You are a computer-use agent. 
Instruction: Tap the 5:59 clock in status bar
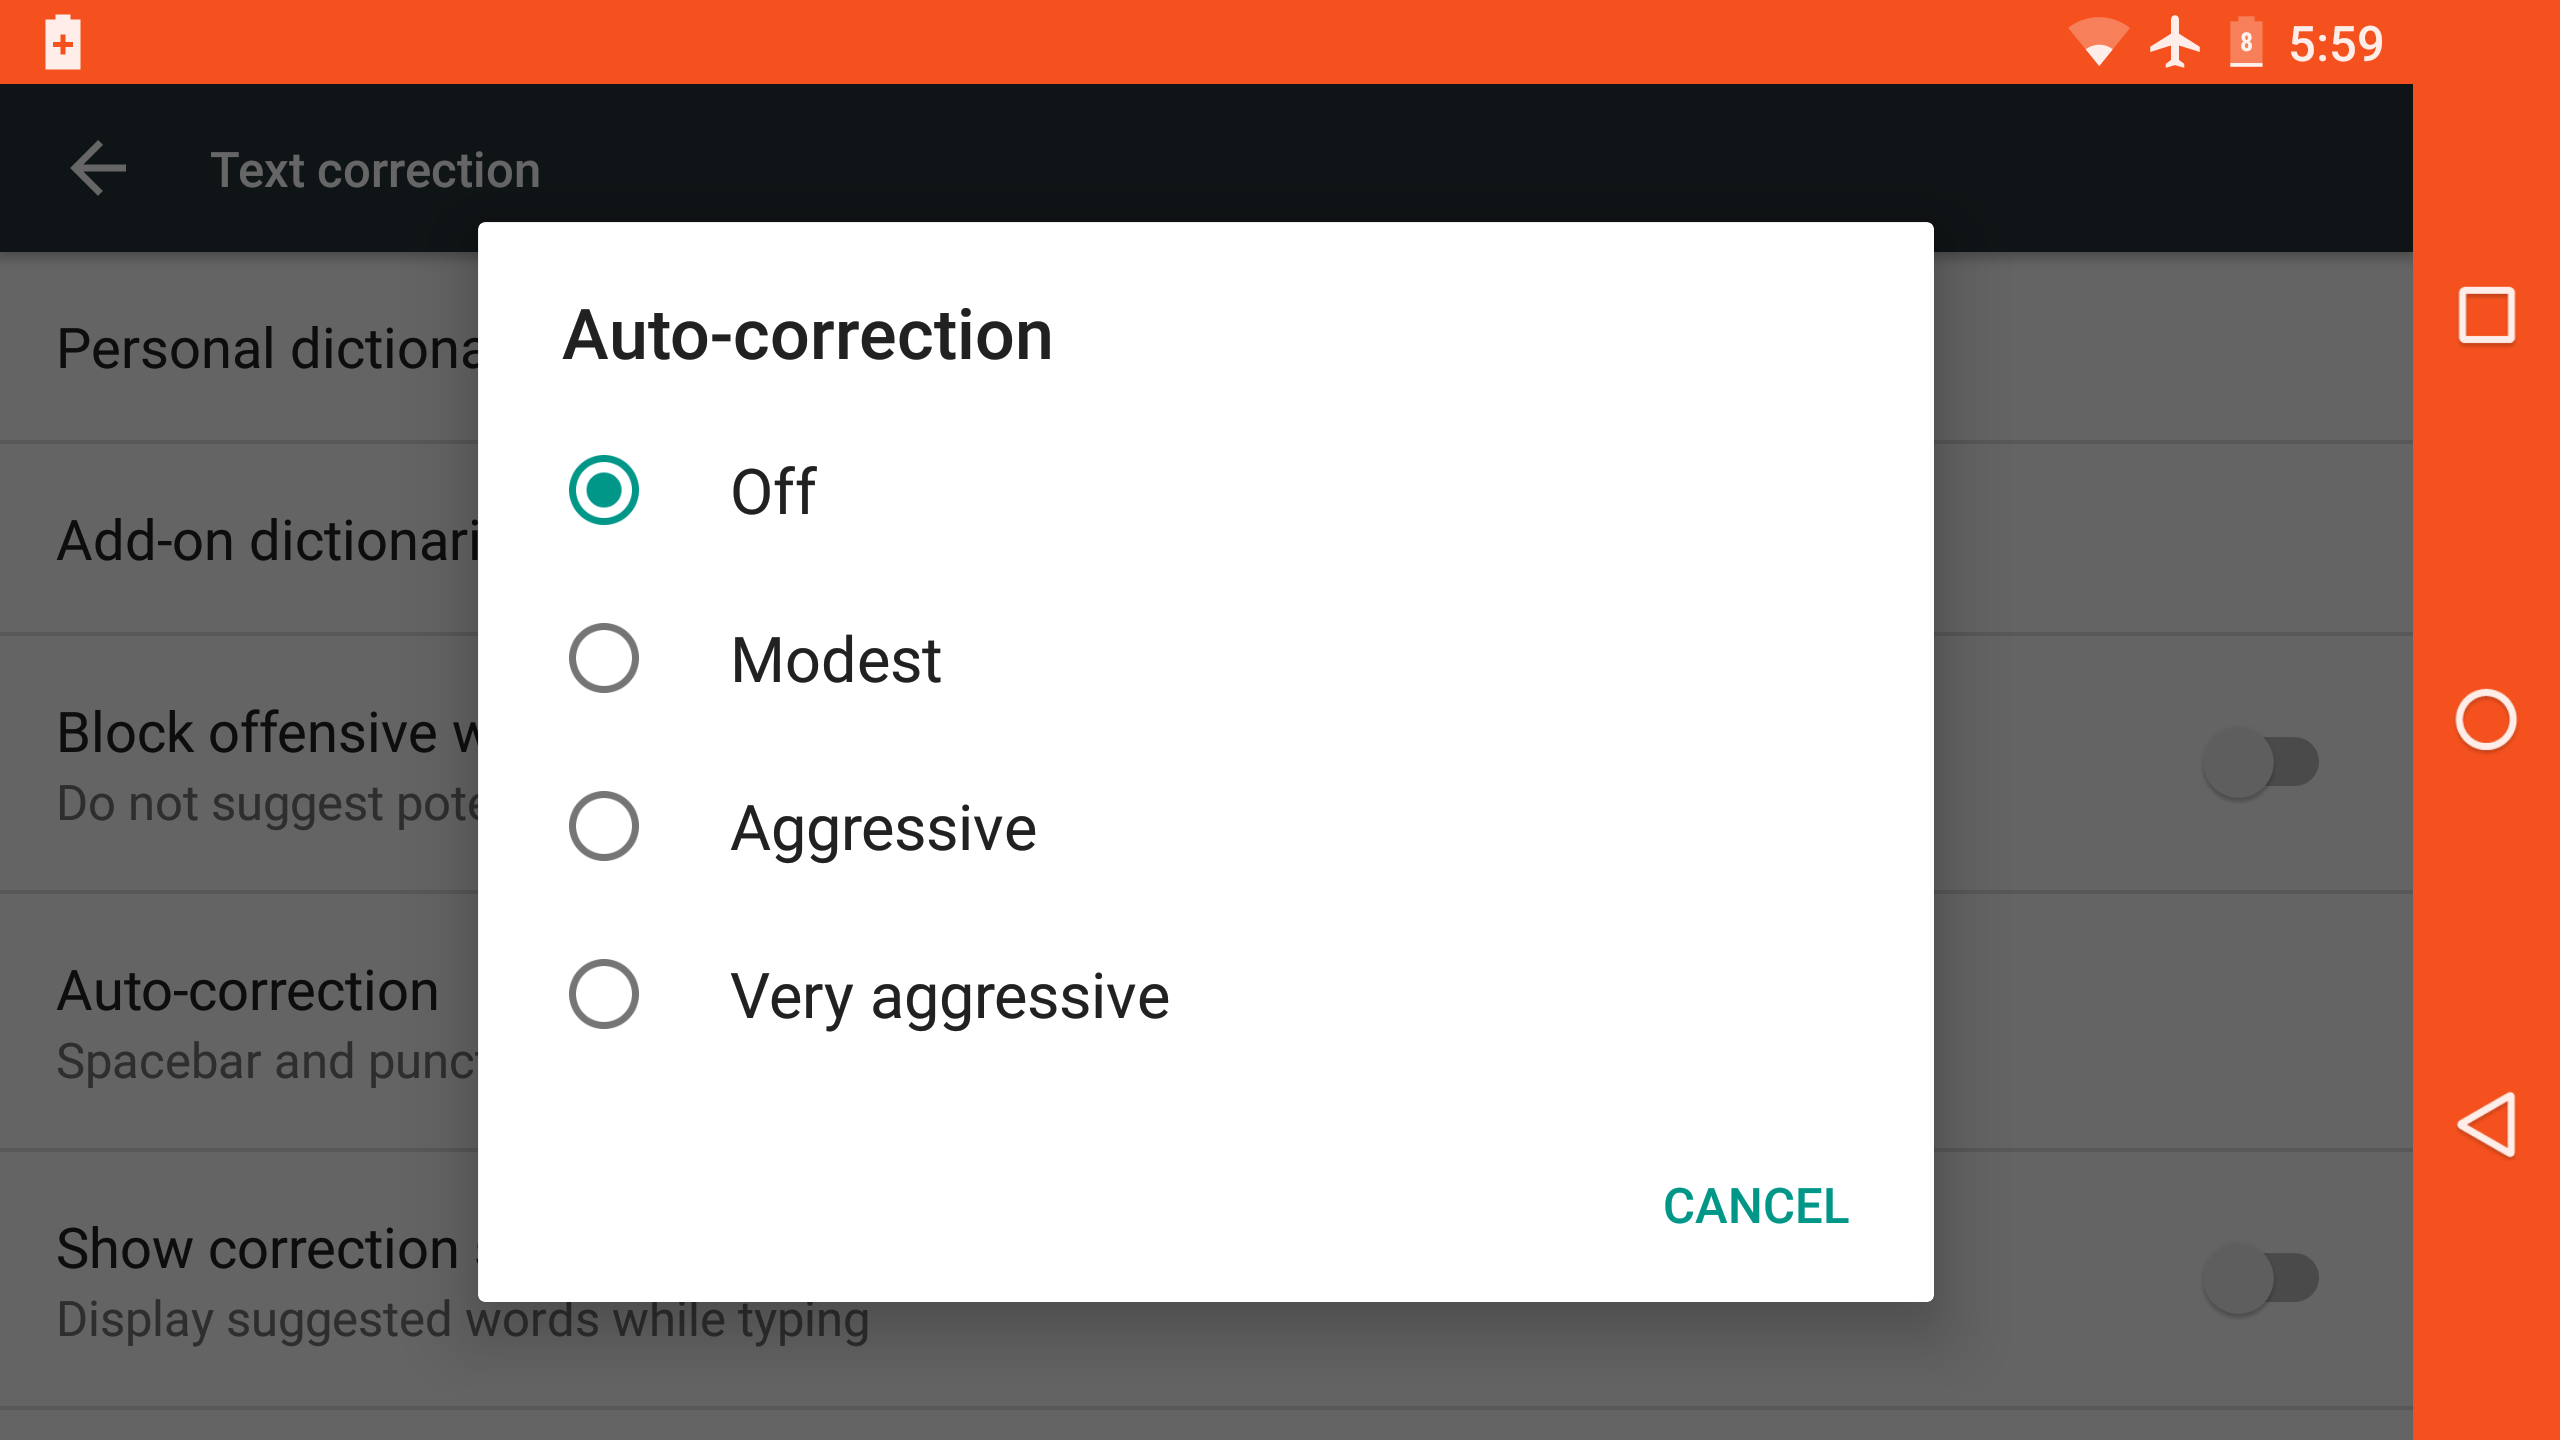tap(2336, 44)
